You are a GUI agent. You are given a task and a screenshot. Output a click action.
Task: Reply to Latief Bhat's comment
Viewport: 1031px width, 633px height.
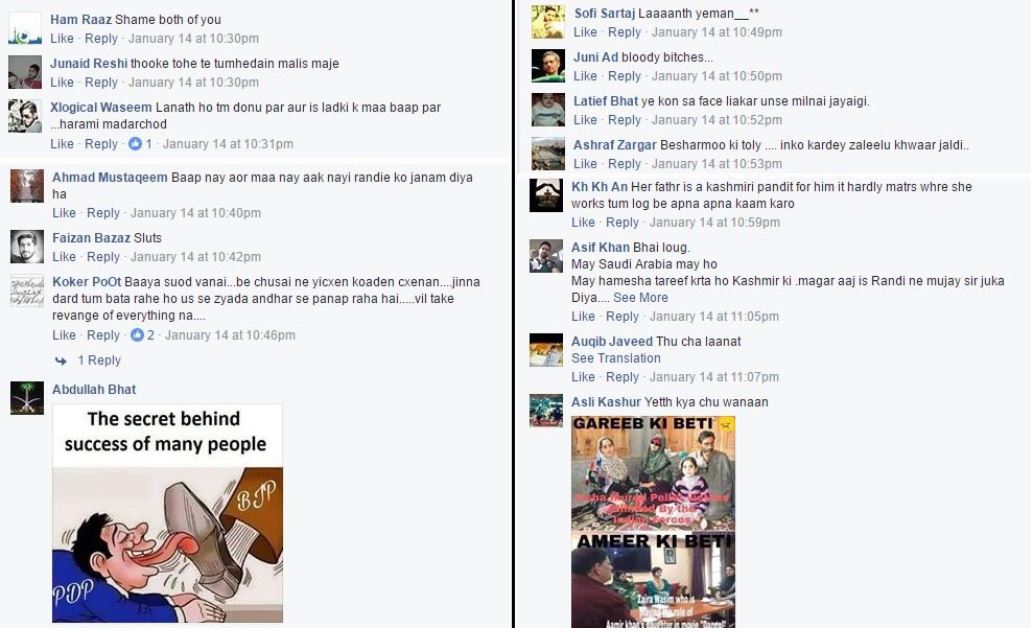click(624, 120)
